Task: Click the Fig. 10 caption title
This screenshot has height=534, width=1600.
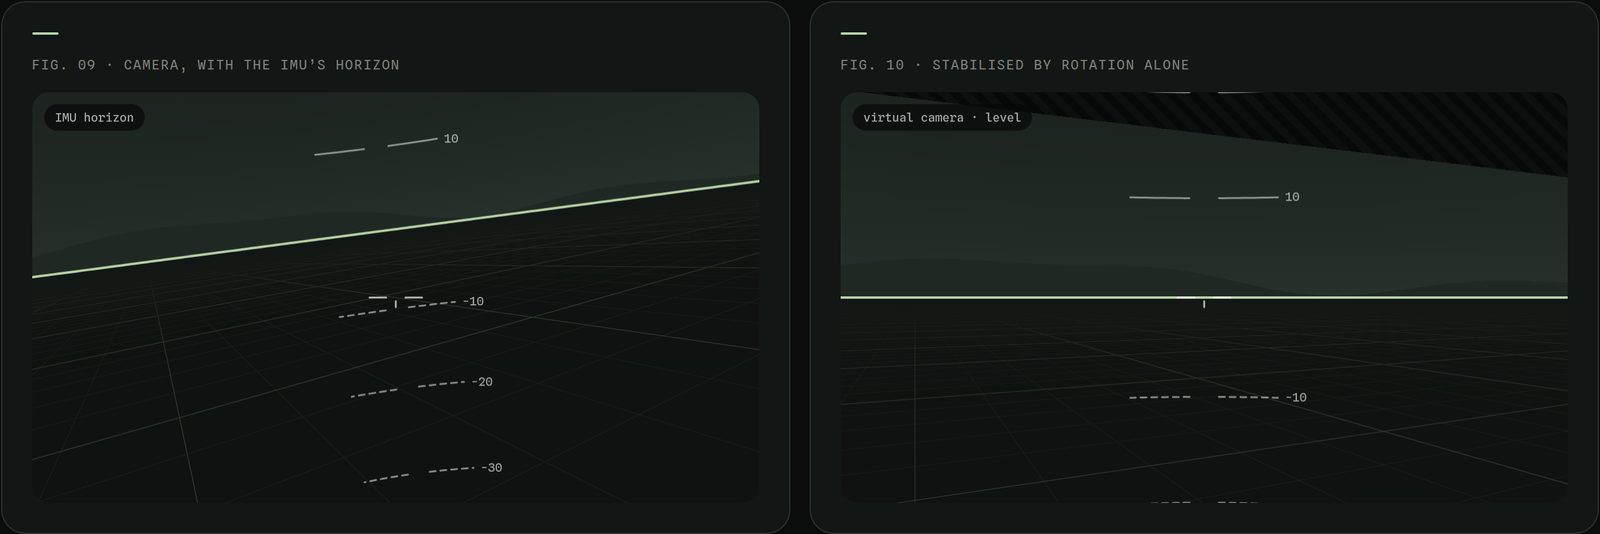Action: (1015, 65)
